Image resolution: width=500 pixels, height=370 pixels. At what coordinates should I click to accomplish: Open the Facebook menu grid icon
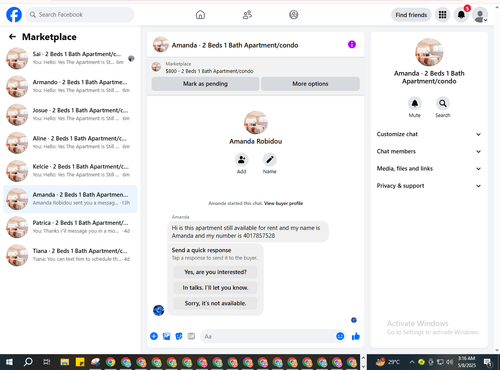(442, 15)
